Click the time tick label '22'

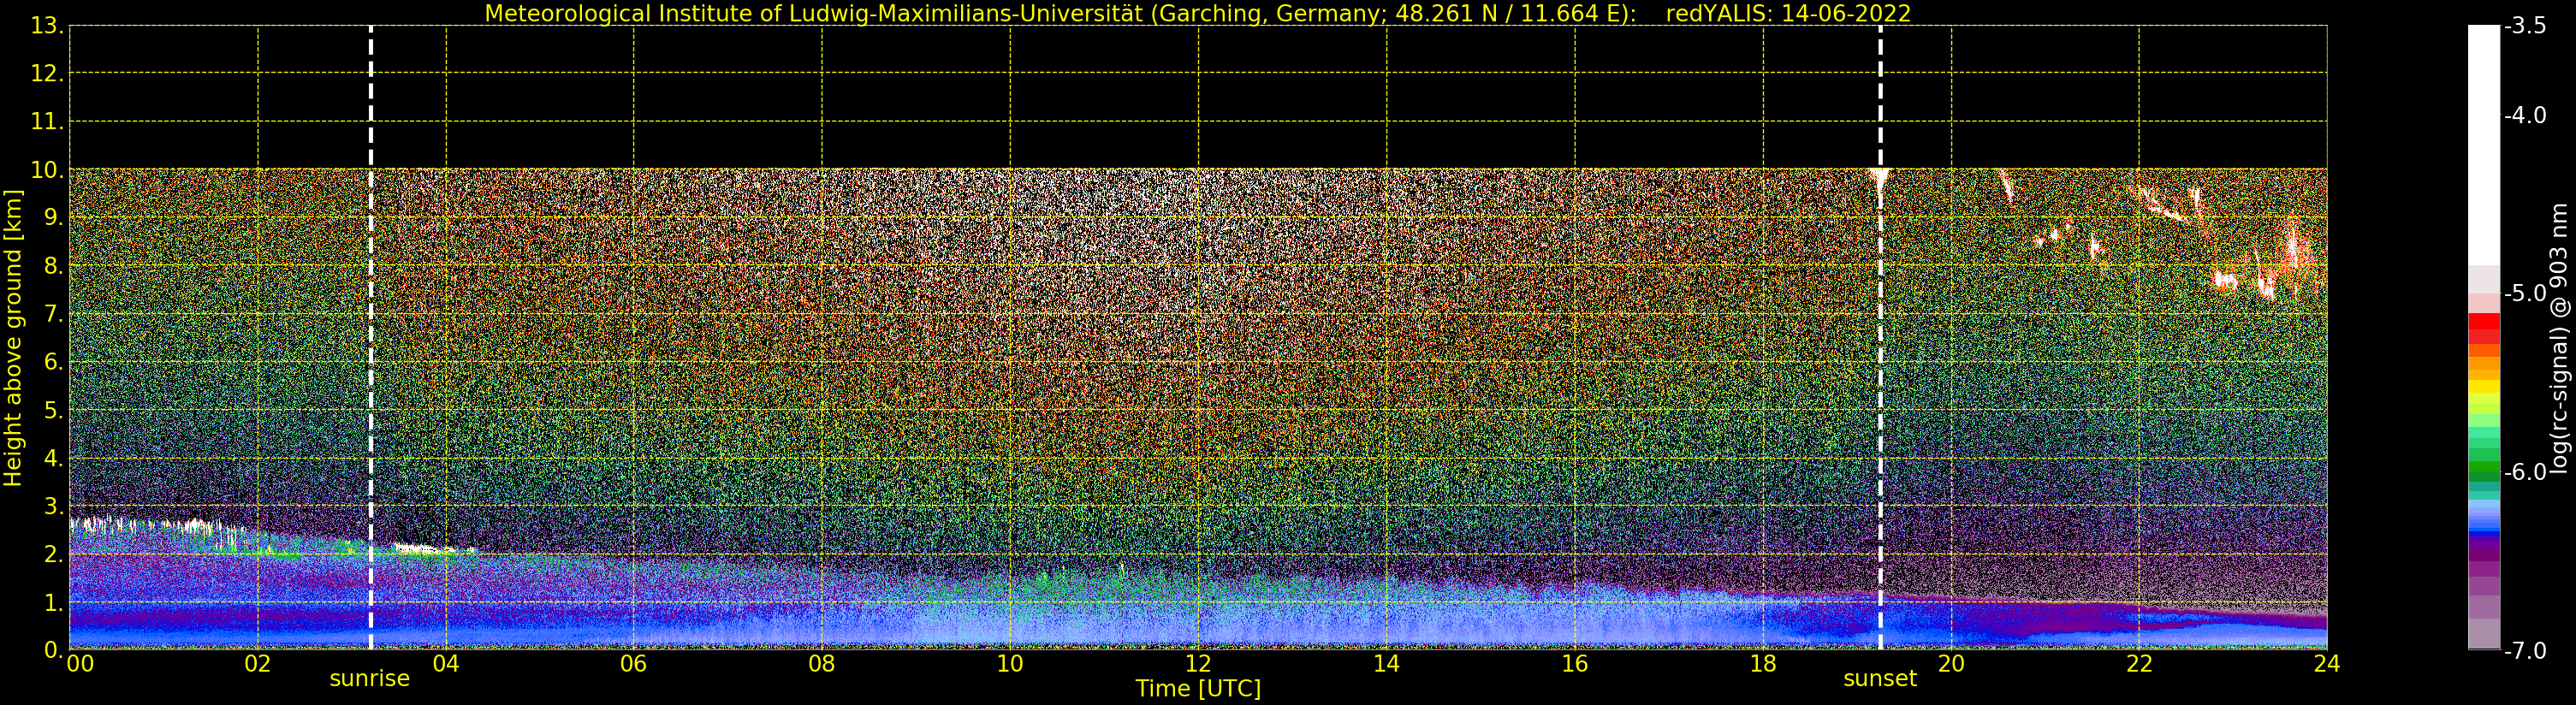2139,664
